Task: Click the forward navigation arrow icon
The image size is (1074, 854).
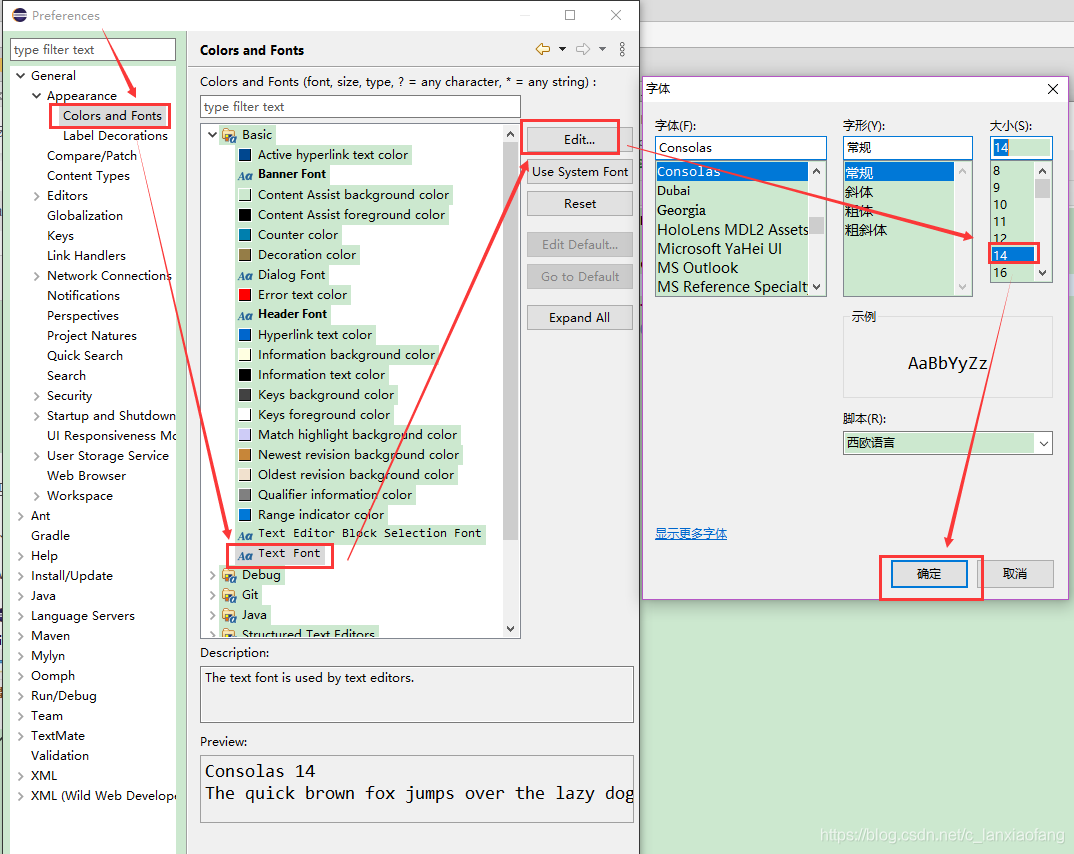Action: tap(583, 49)
